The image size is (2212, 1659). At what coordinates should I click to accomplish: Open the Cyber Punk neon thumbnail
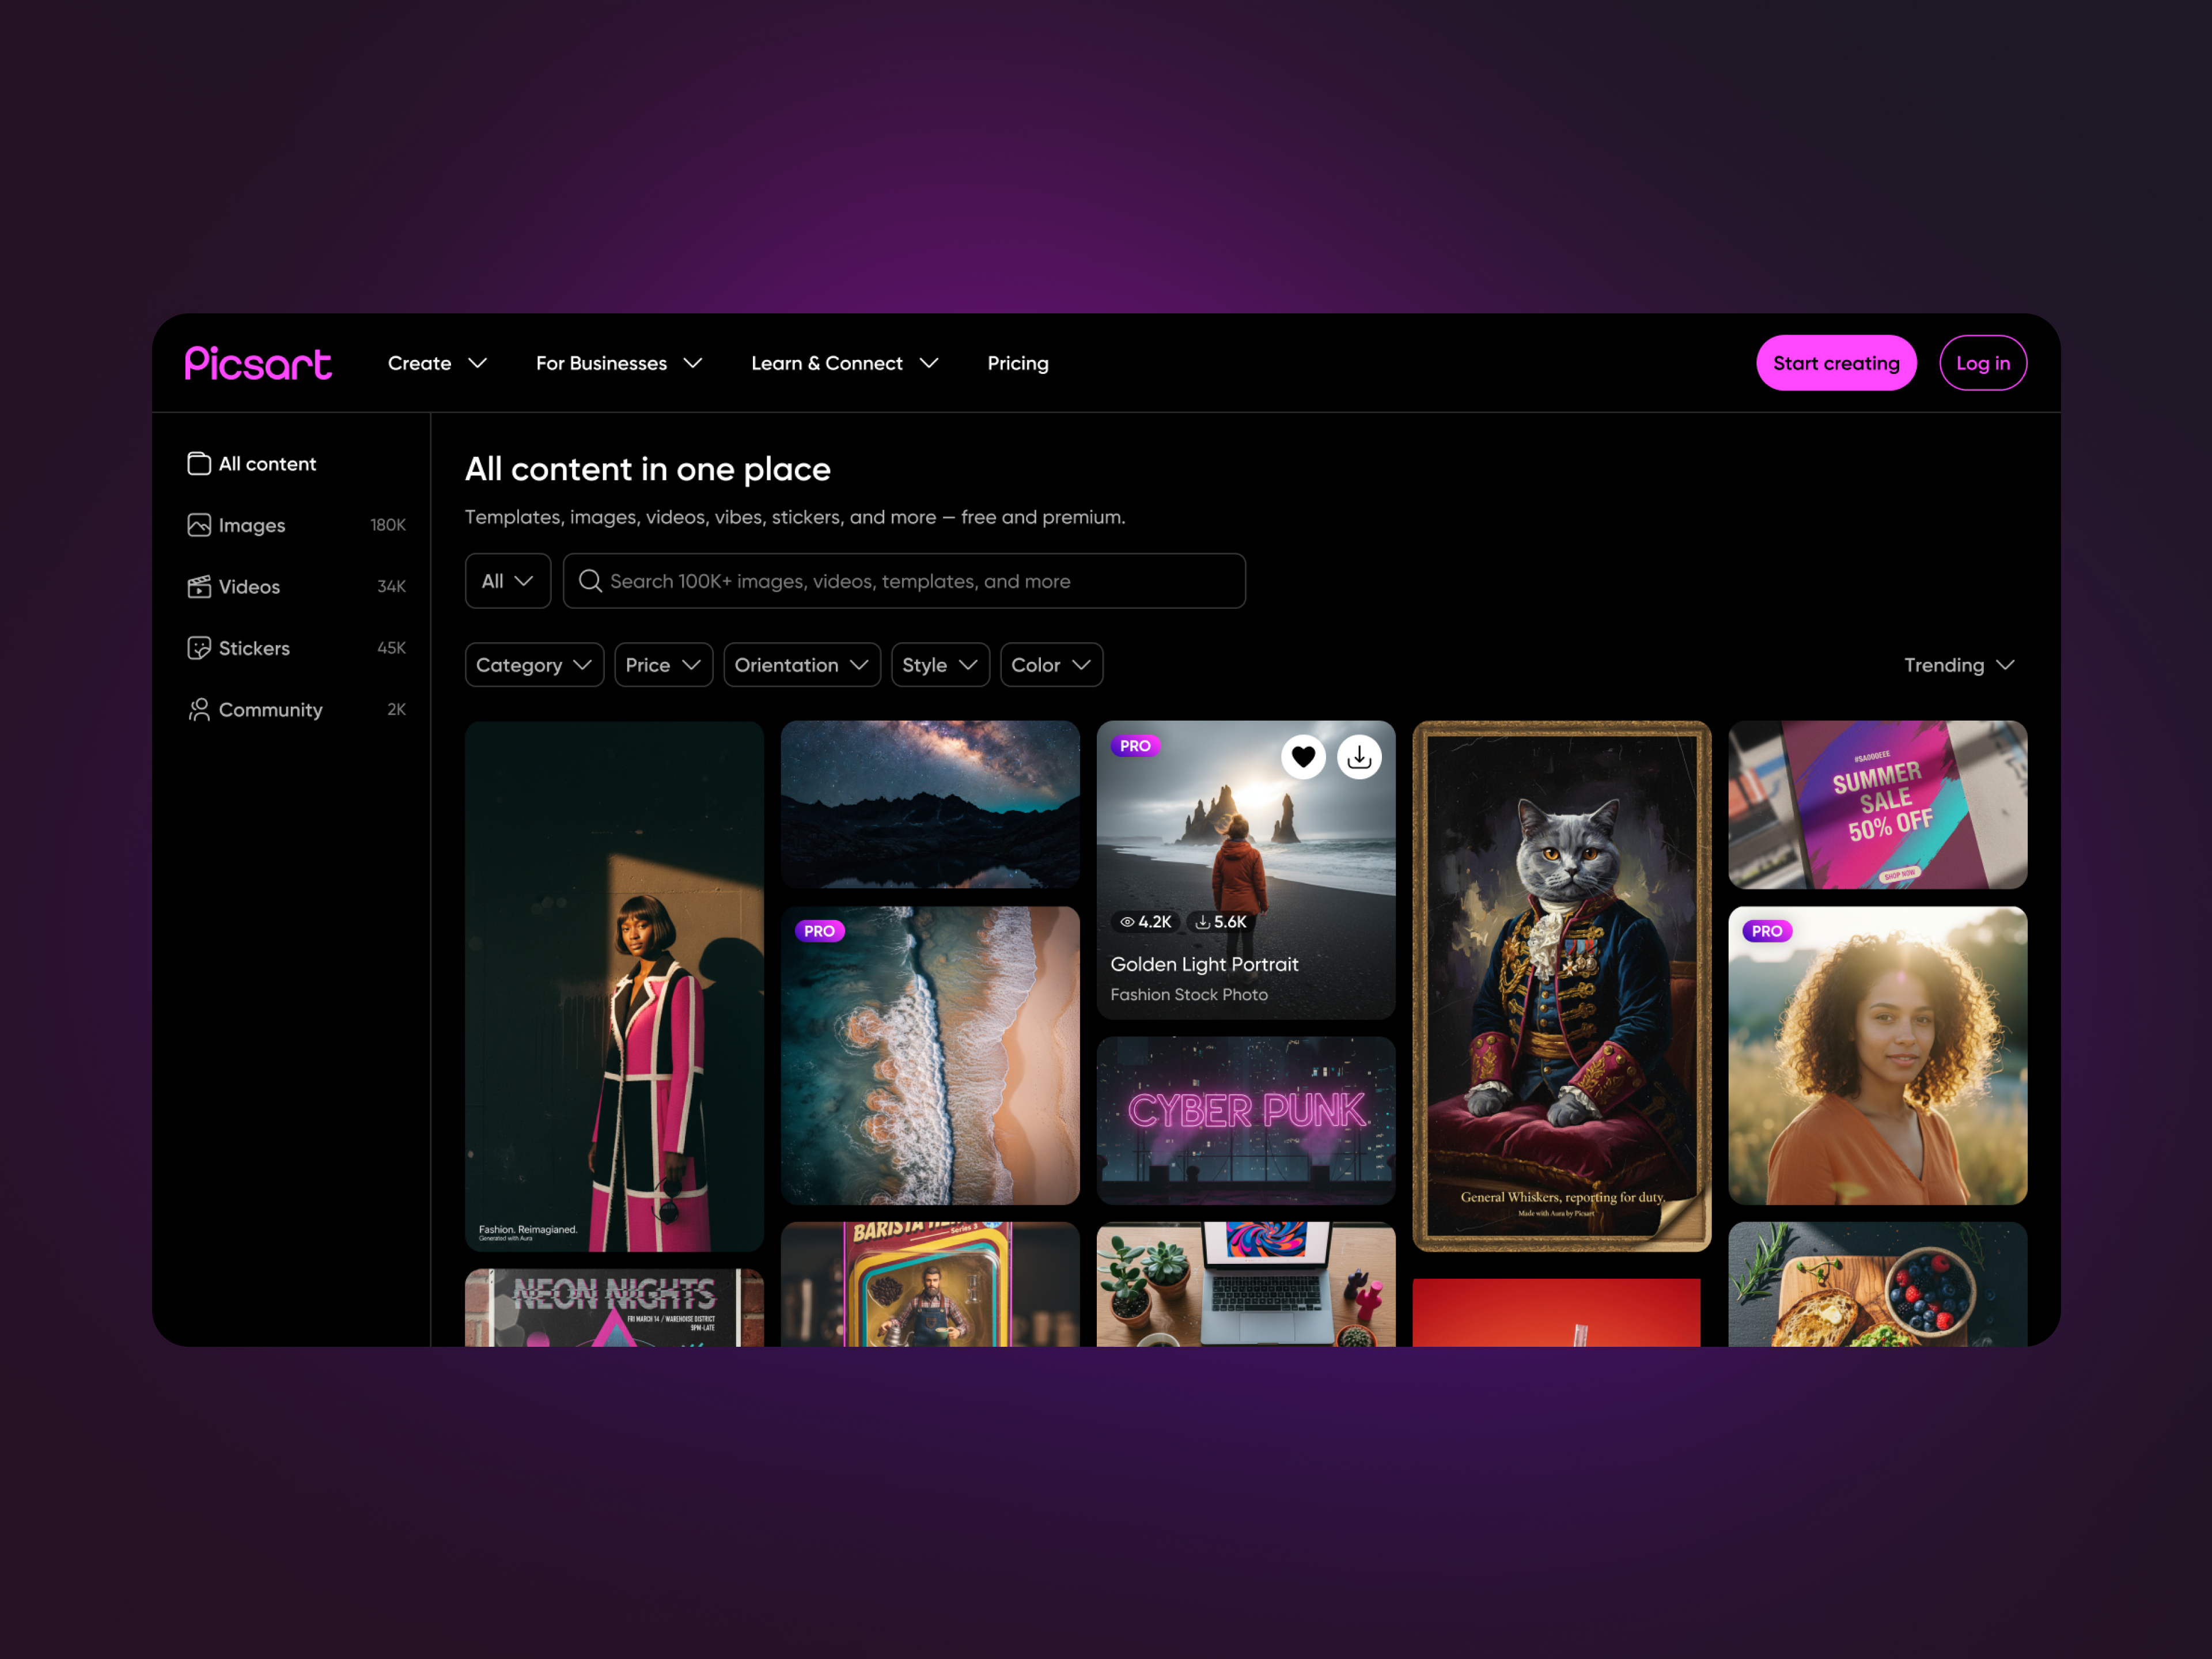pyautogui.click(x=1245, y=1120)
